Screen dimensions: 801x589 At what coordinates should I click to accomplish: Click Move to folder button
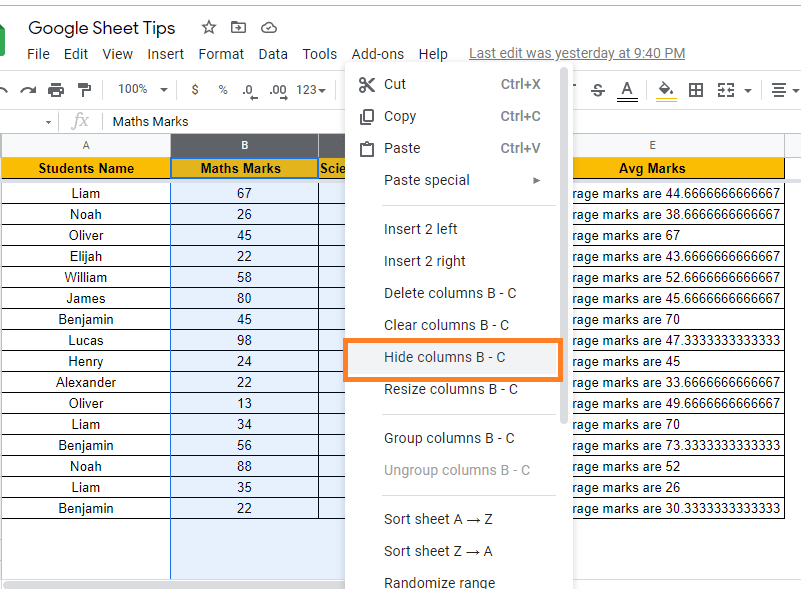(239, 27)
